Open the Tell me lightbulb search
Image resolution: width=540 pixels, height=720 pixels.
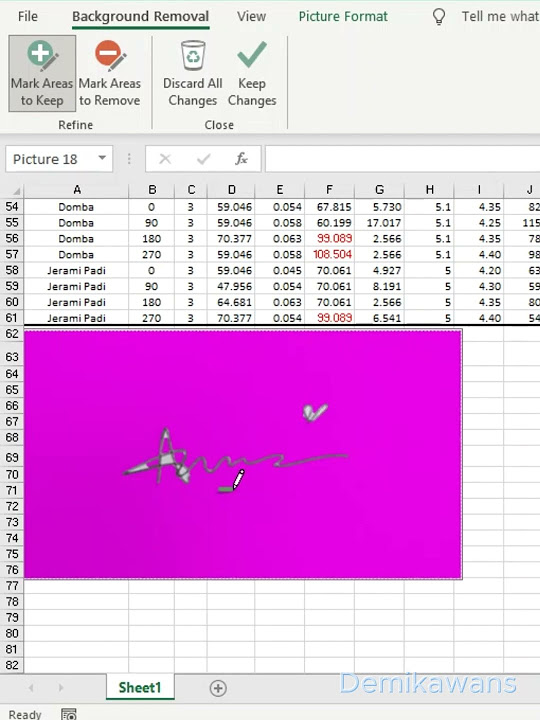(439, 17)
